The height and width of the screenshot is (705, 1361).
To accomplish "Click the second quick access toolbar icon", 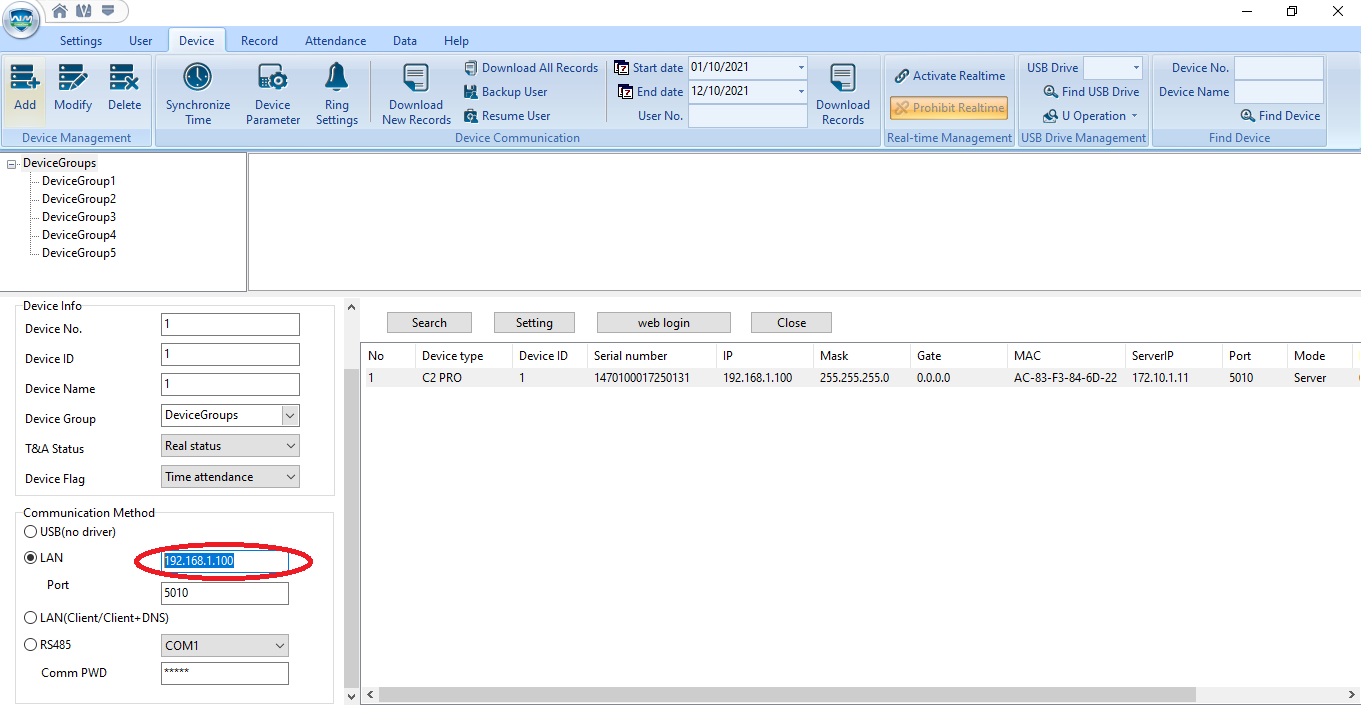I will (84, 11).
